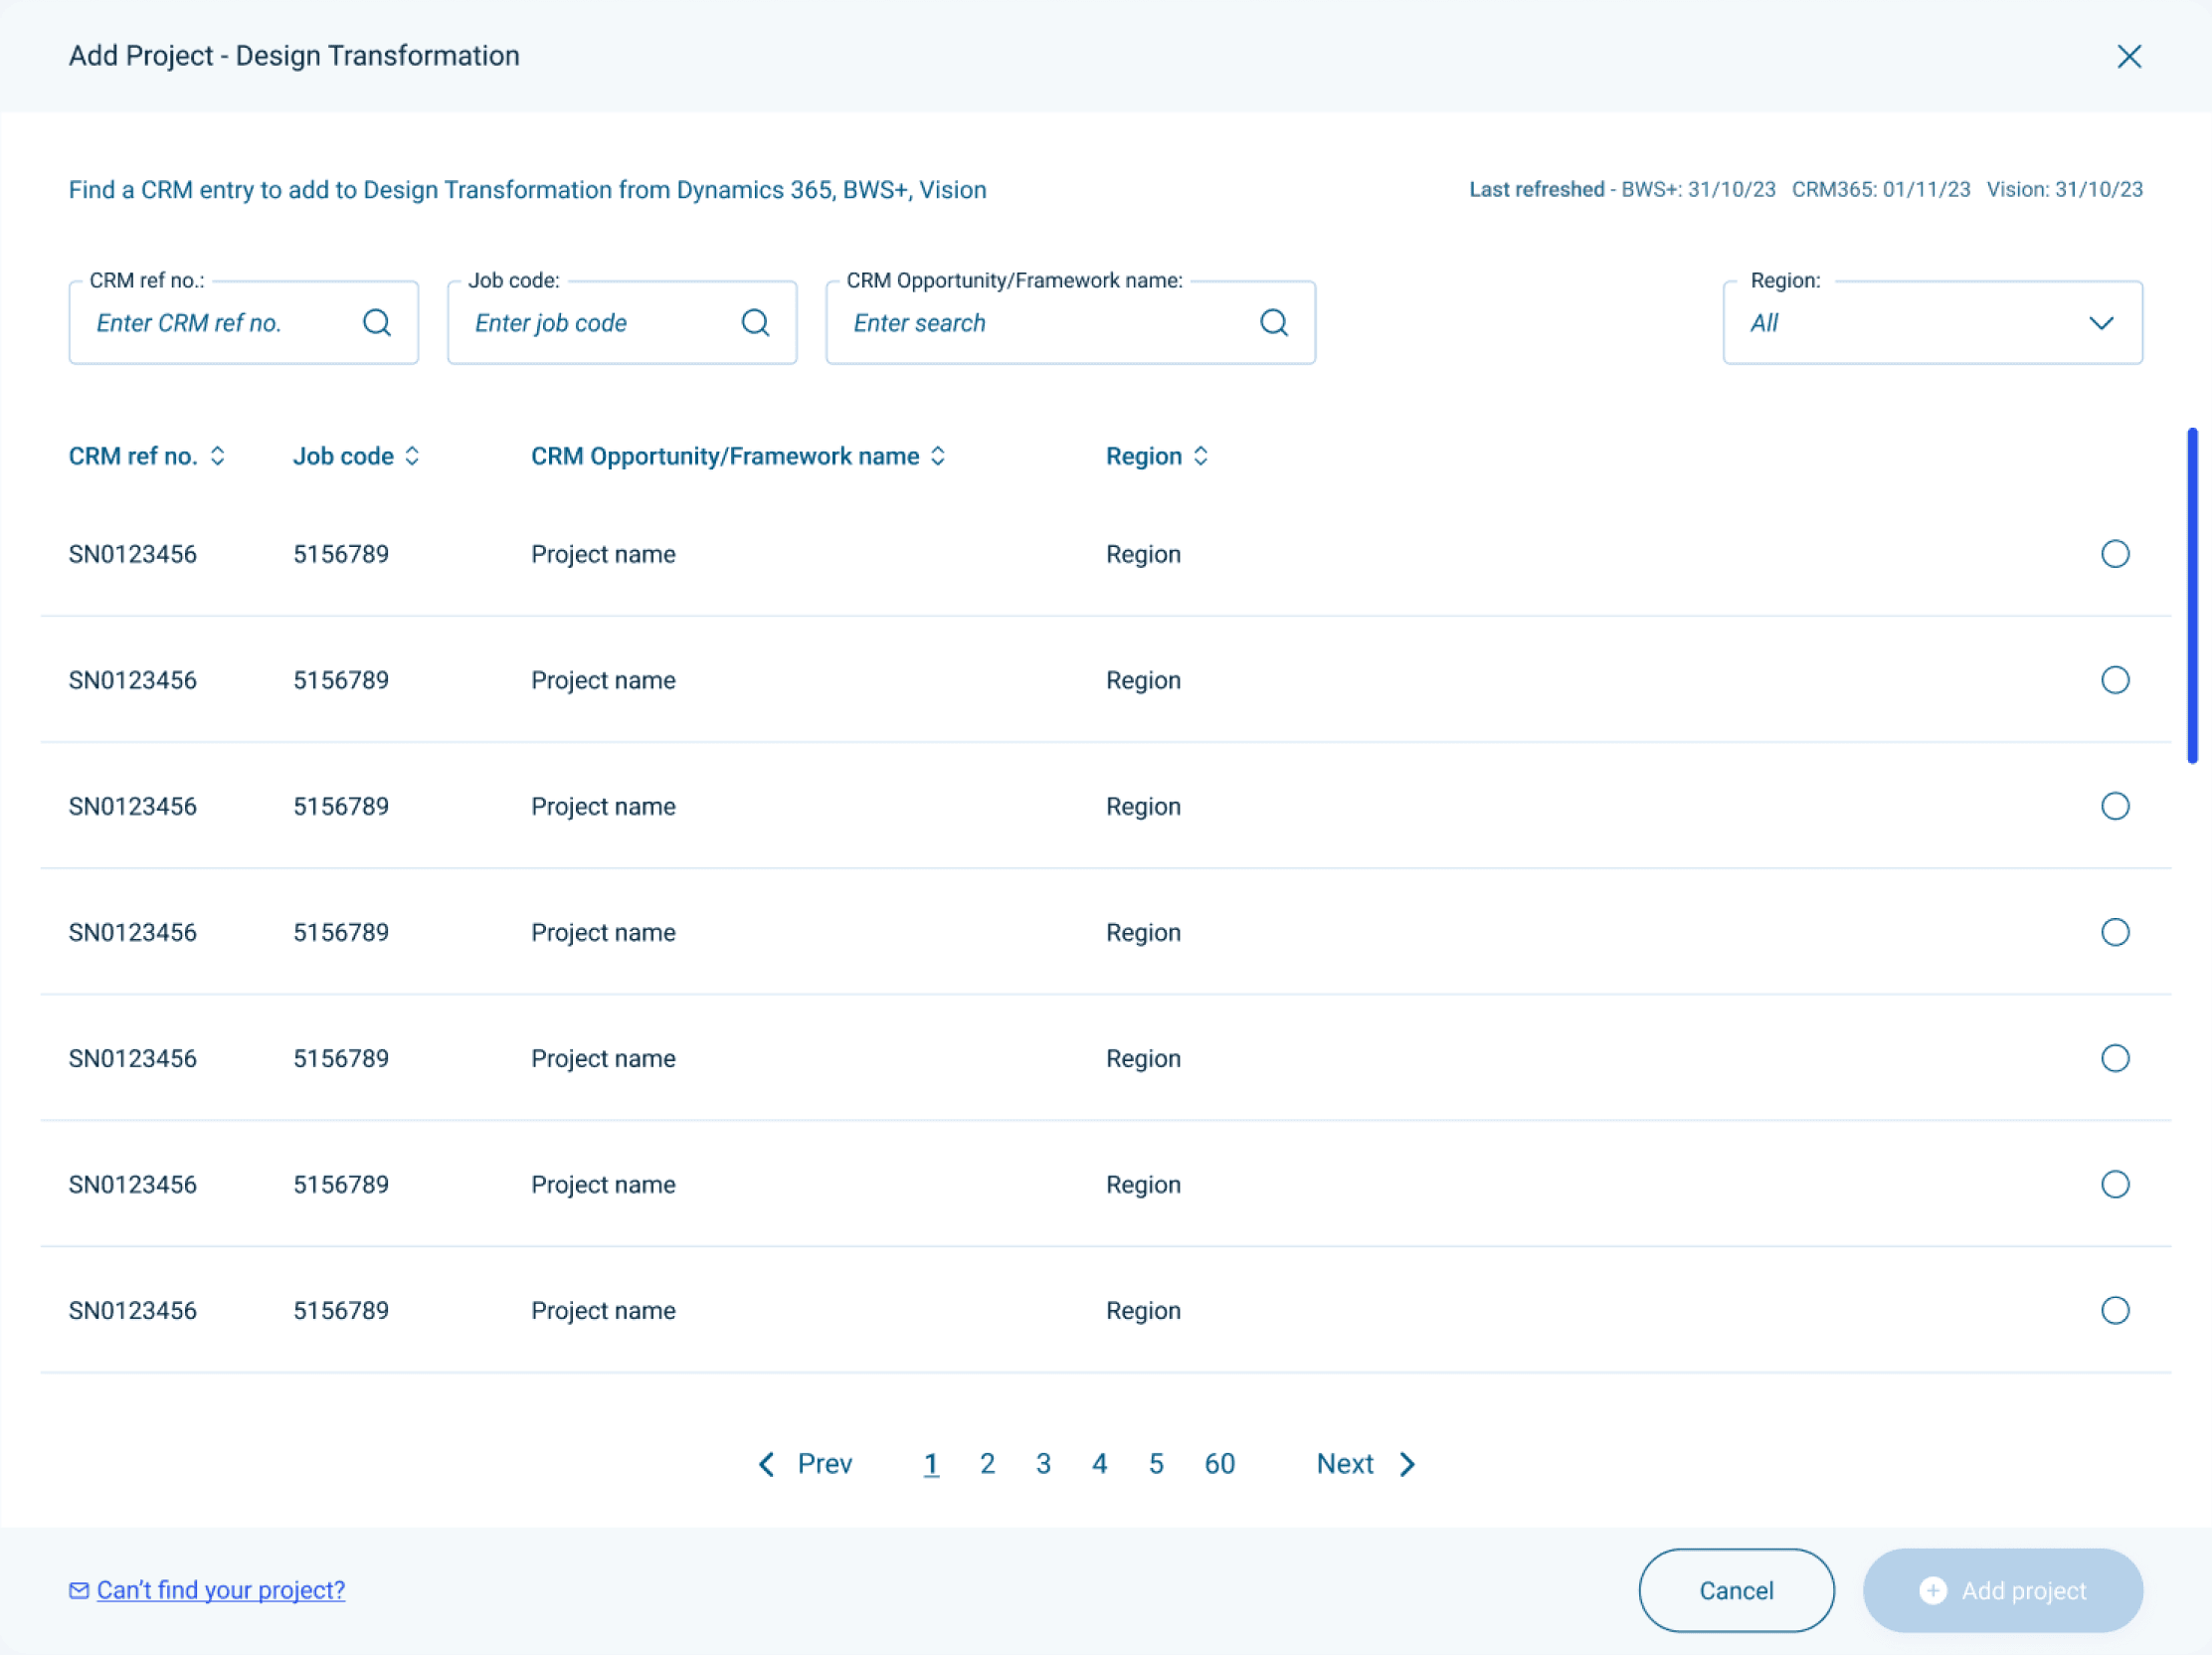Click the Find a CRM entry instruction text

[528, 190]
